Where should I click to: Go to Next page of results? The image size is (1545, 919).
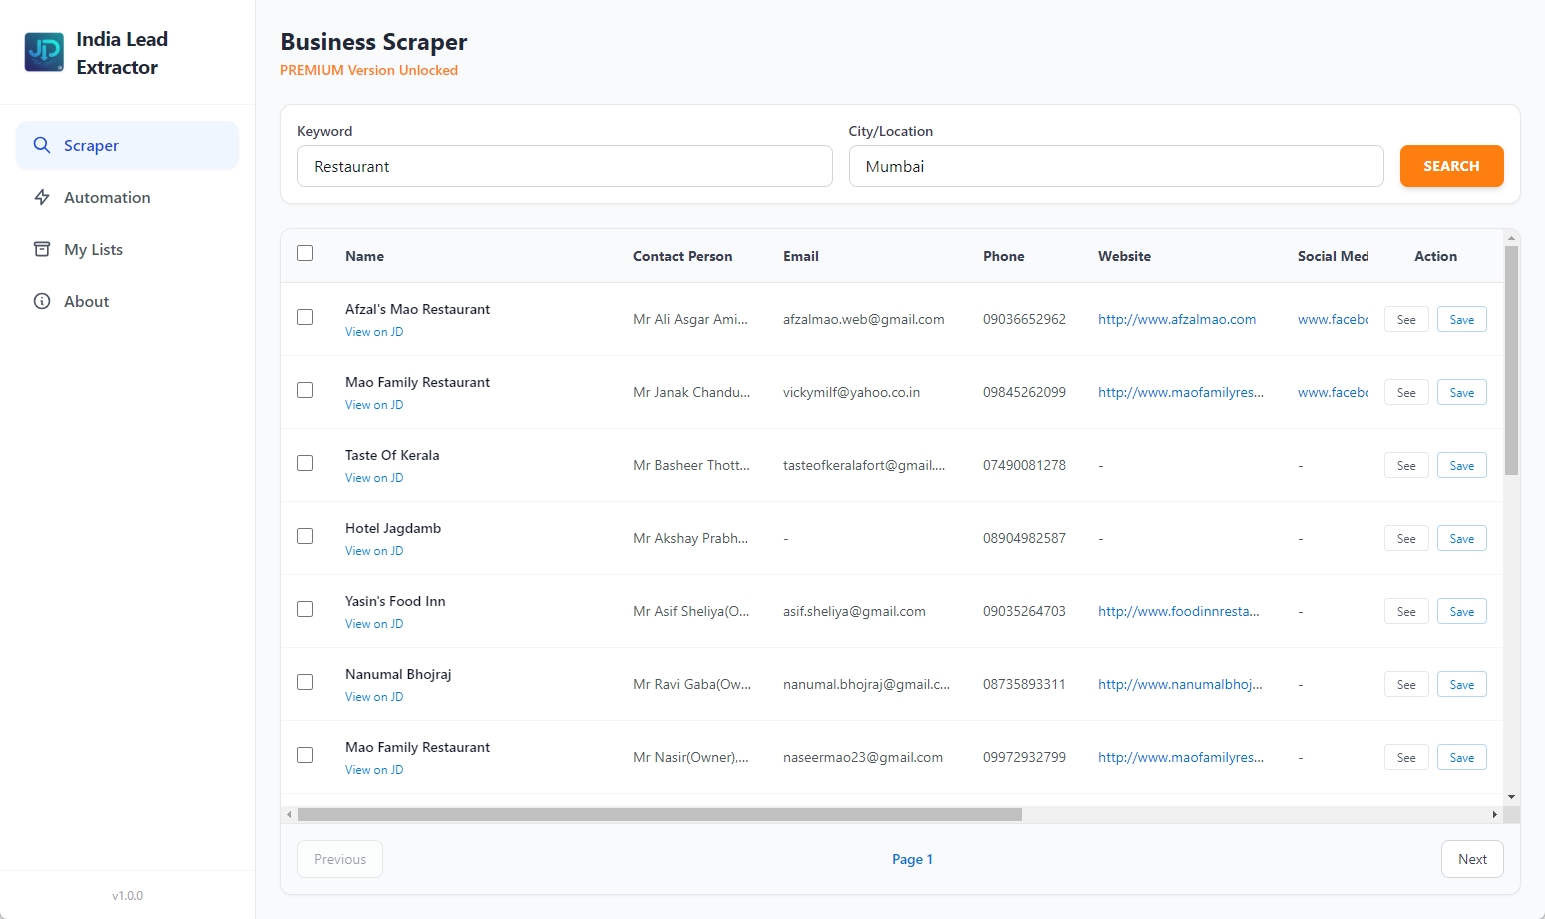(x=1471, y=858)
